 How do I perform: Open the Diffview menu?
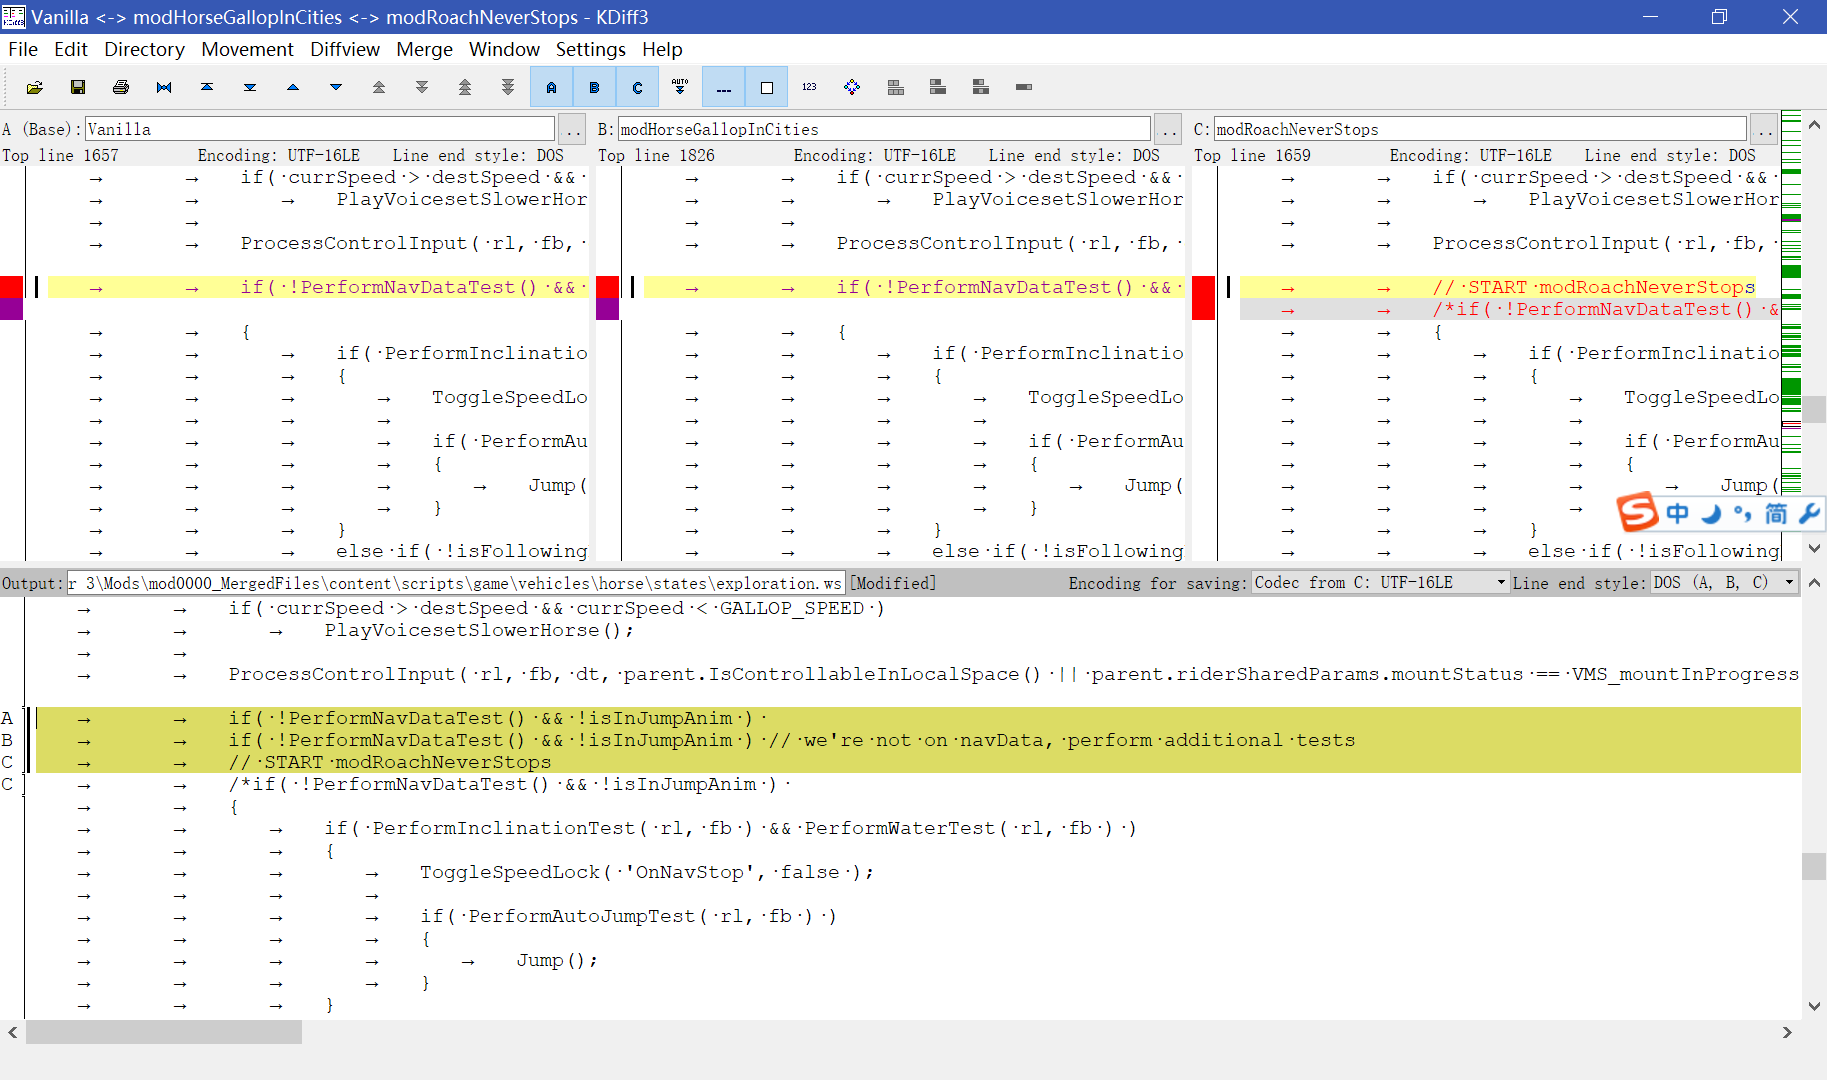(x=345, y=49)
